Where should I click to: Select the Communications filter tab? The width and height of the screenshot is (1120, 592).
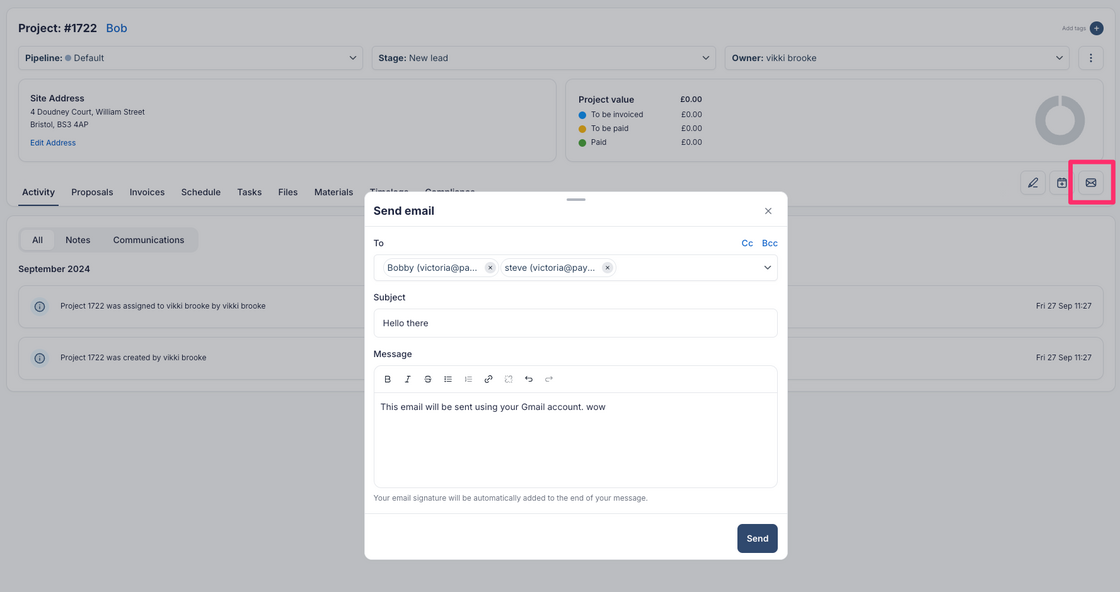(148, 240)
